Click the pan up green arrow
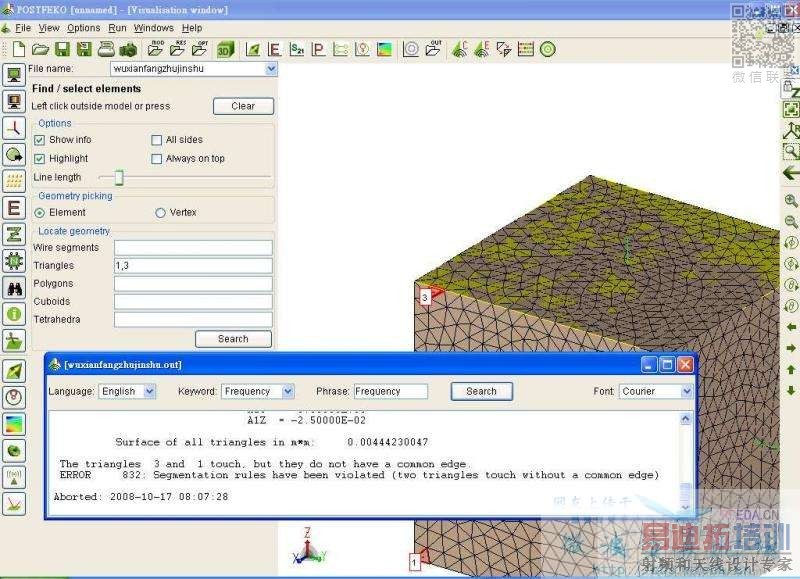This screenshot has width=800, height=579. [791, 369]
